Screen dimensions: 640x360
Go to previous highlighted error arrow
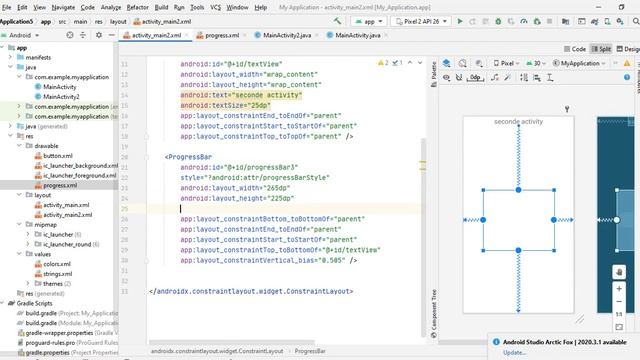coord(410,63)
